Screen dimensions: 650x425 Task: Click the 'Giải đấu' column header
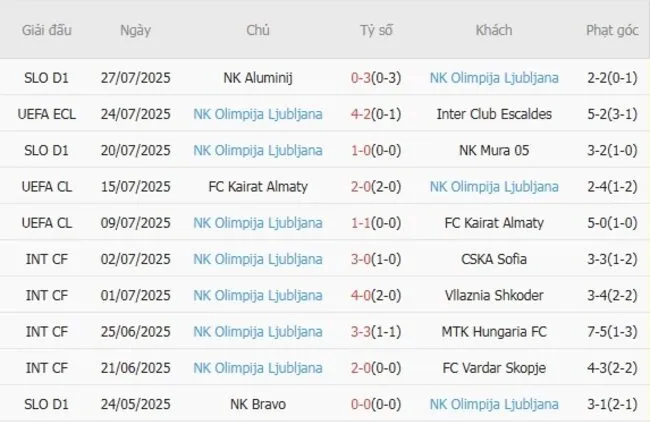[x=46, y=30]
